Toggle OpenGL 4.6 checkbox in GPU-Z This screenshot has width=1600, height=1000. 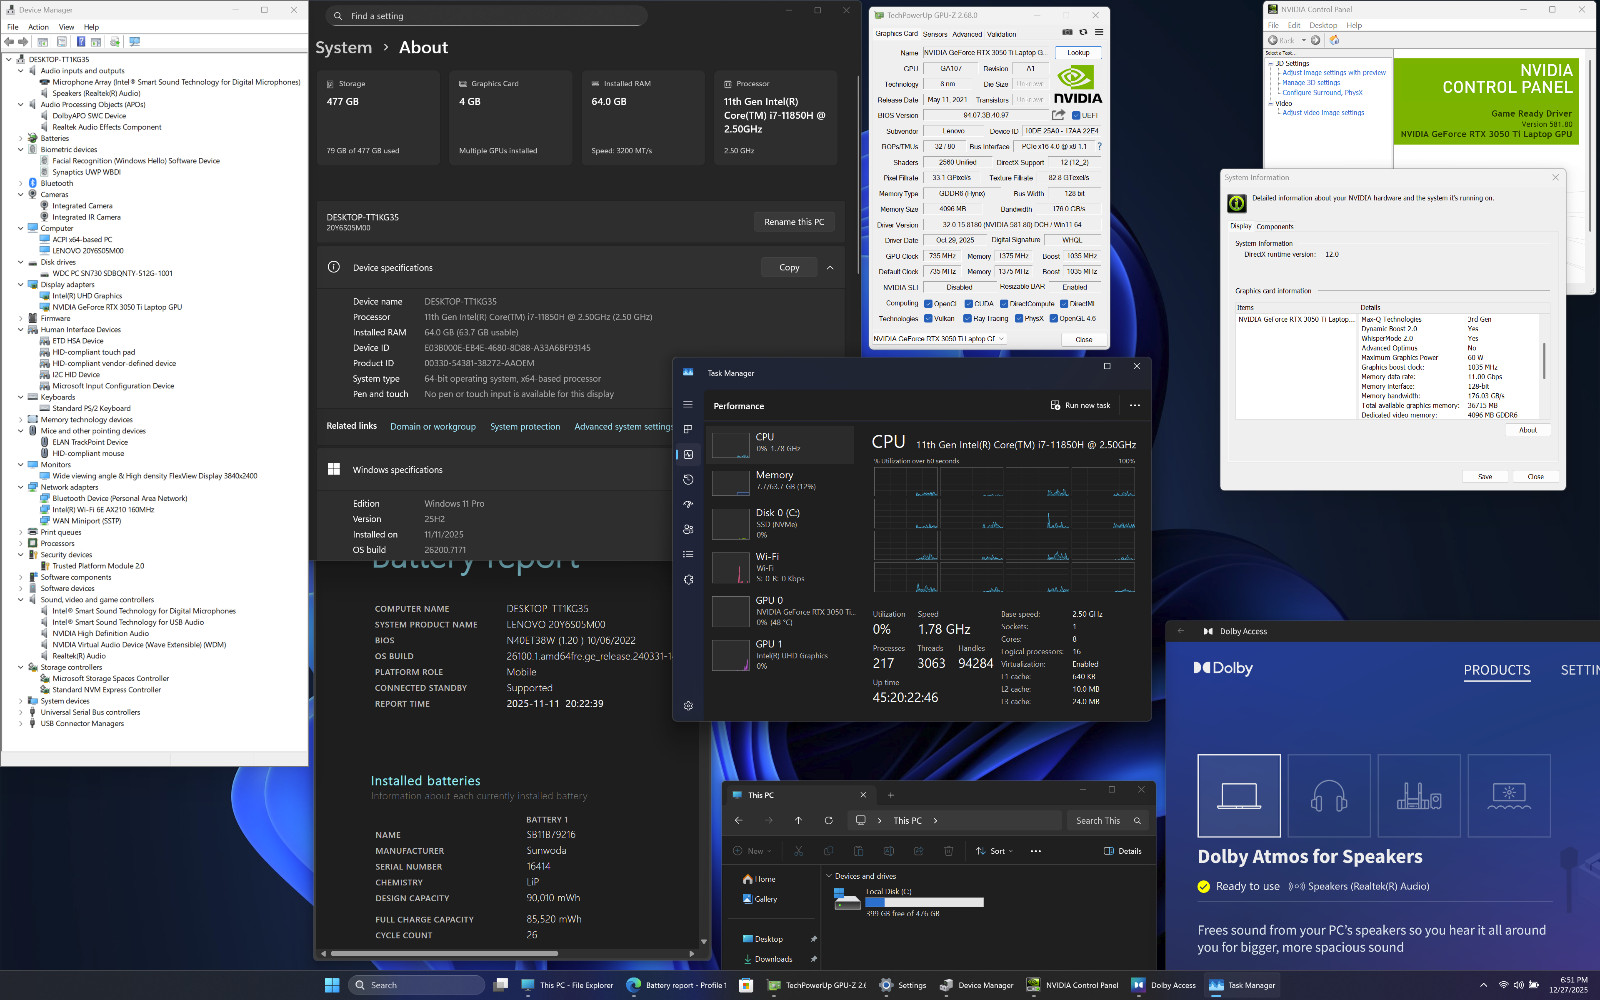pos(1053,318)
